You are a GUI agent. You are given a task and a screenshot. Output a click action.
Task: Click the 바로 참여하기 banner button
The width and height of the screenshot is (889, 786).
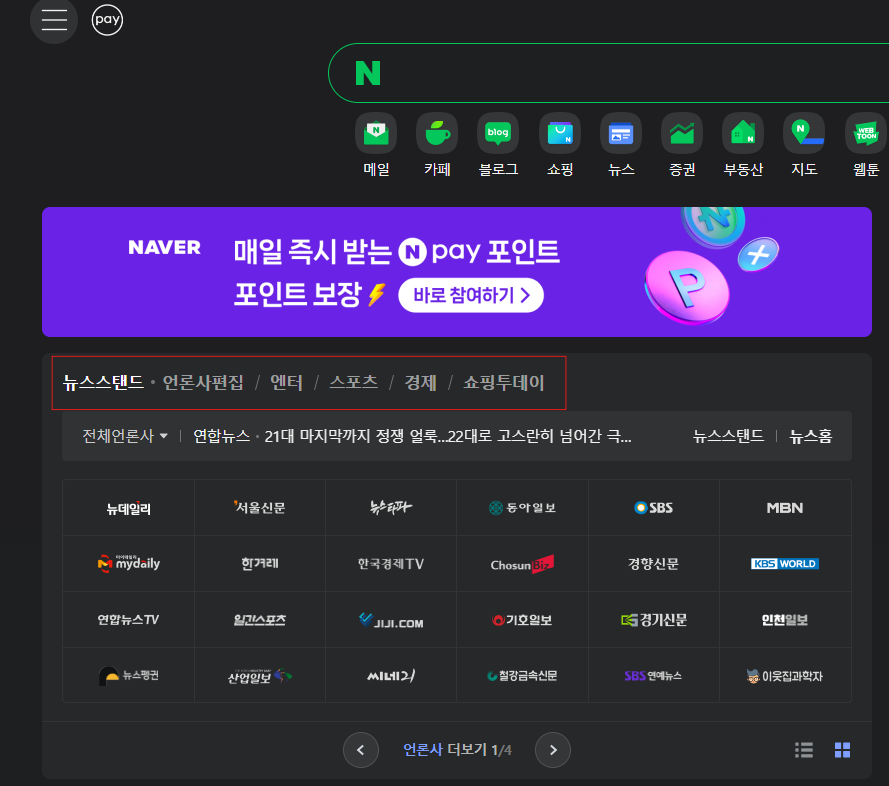point(471,295)
